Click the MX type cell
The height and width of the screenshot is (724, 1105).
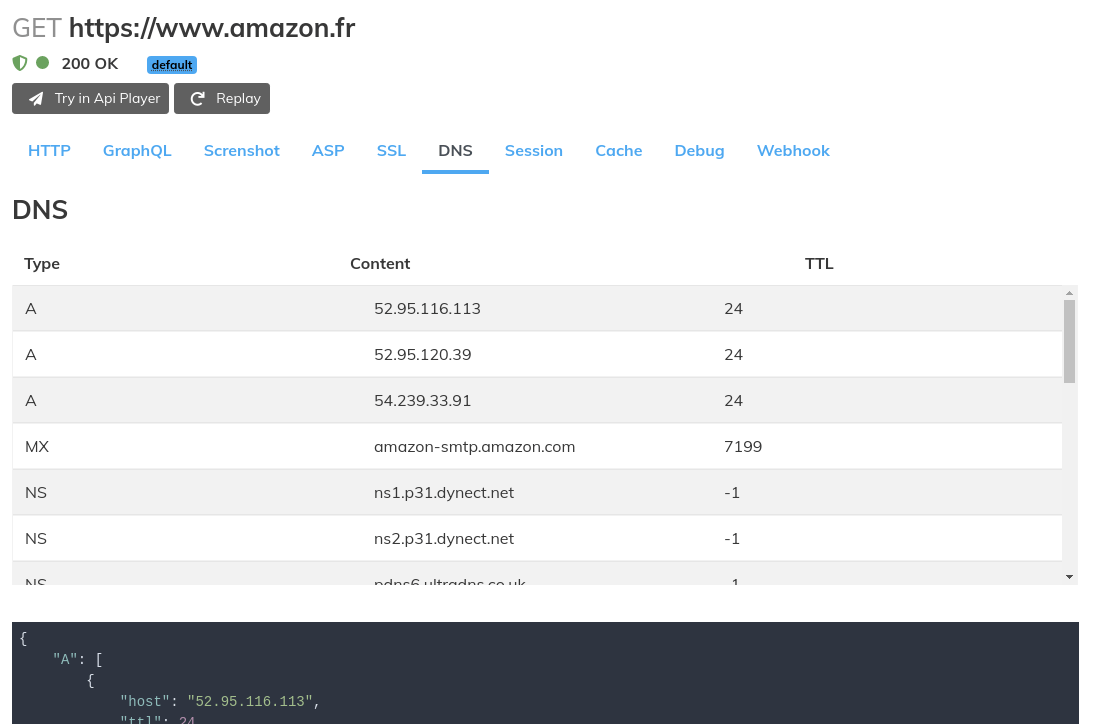[x=37, y=447]
